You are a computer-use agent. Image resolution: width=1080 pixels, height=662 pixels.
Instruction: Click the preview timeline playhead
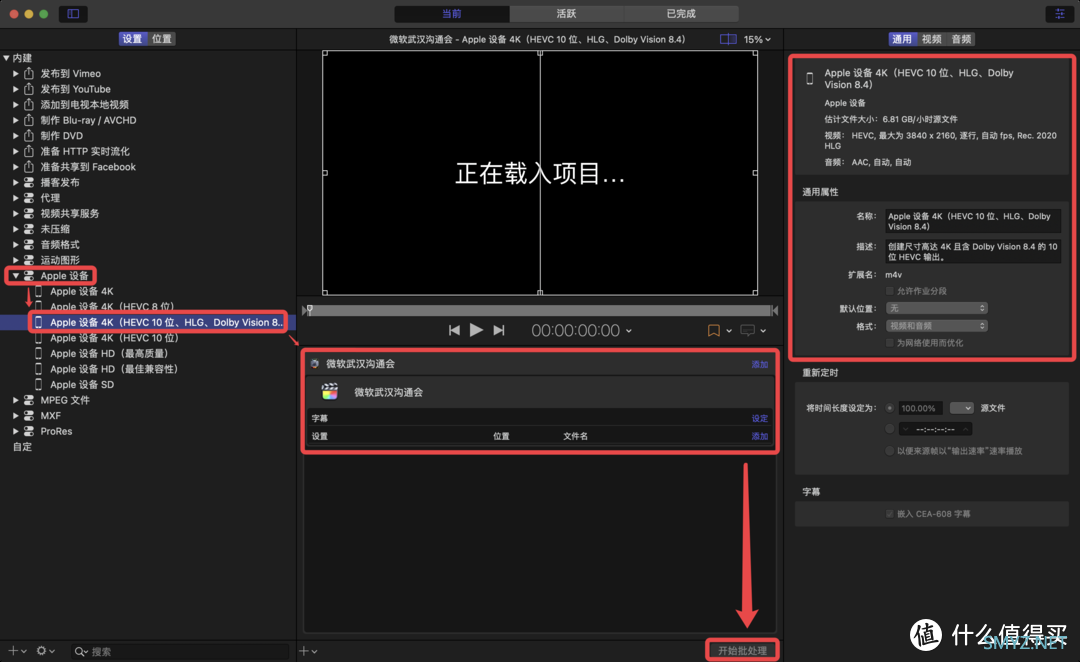(x=309, y=310)
